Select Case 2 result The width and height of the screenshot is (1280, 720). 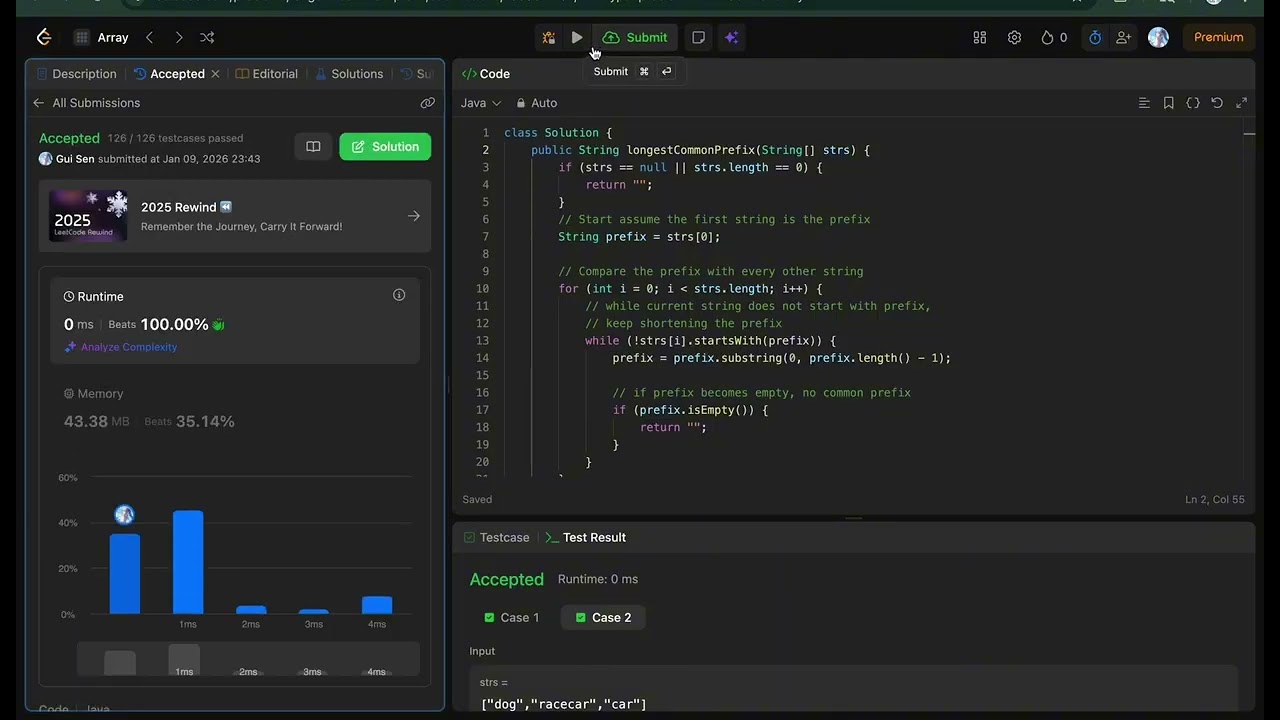pyautogui.click(x=603, y=617)
